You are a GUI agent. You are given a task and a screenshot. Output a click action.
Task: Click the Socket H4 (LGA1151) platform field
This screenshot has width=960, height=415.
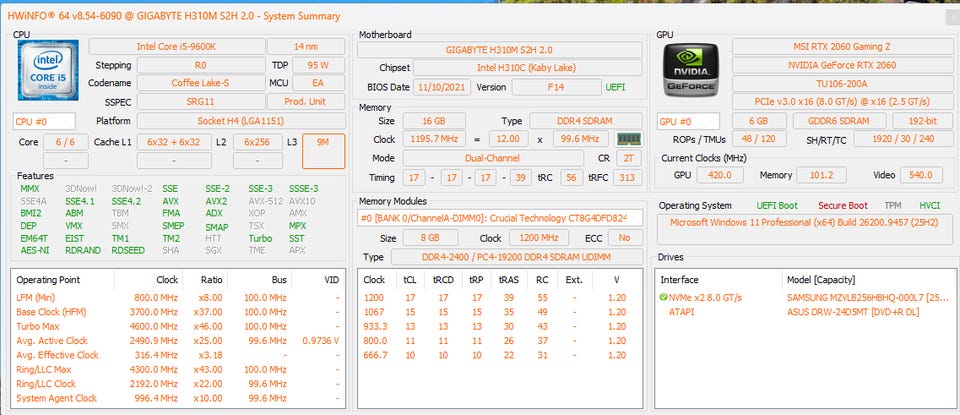pyautogui.click(x=241, y=121)
